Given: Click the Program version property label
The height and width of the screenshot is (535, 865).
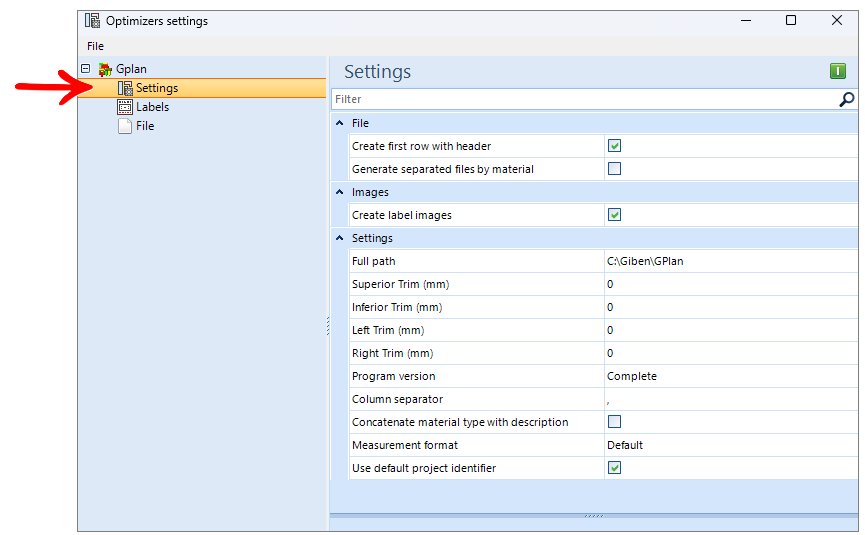Looking at the screenshot, I should pos(393,376).
